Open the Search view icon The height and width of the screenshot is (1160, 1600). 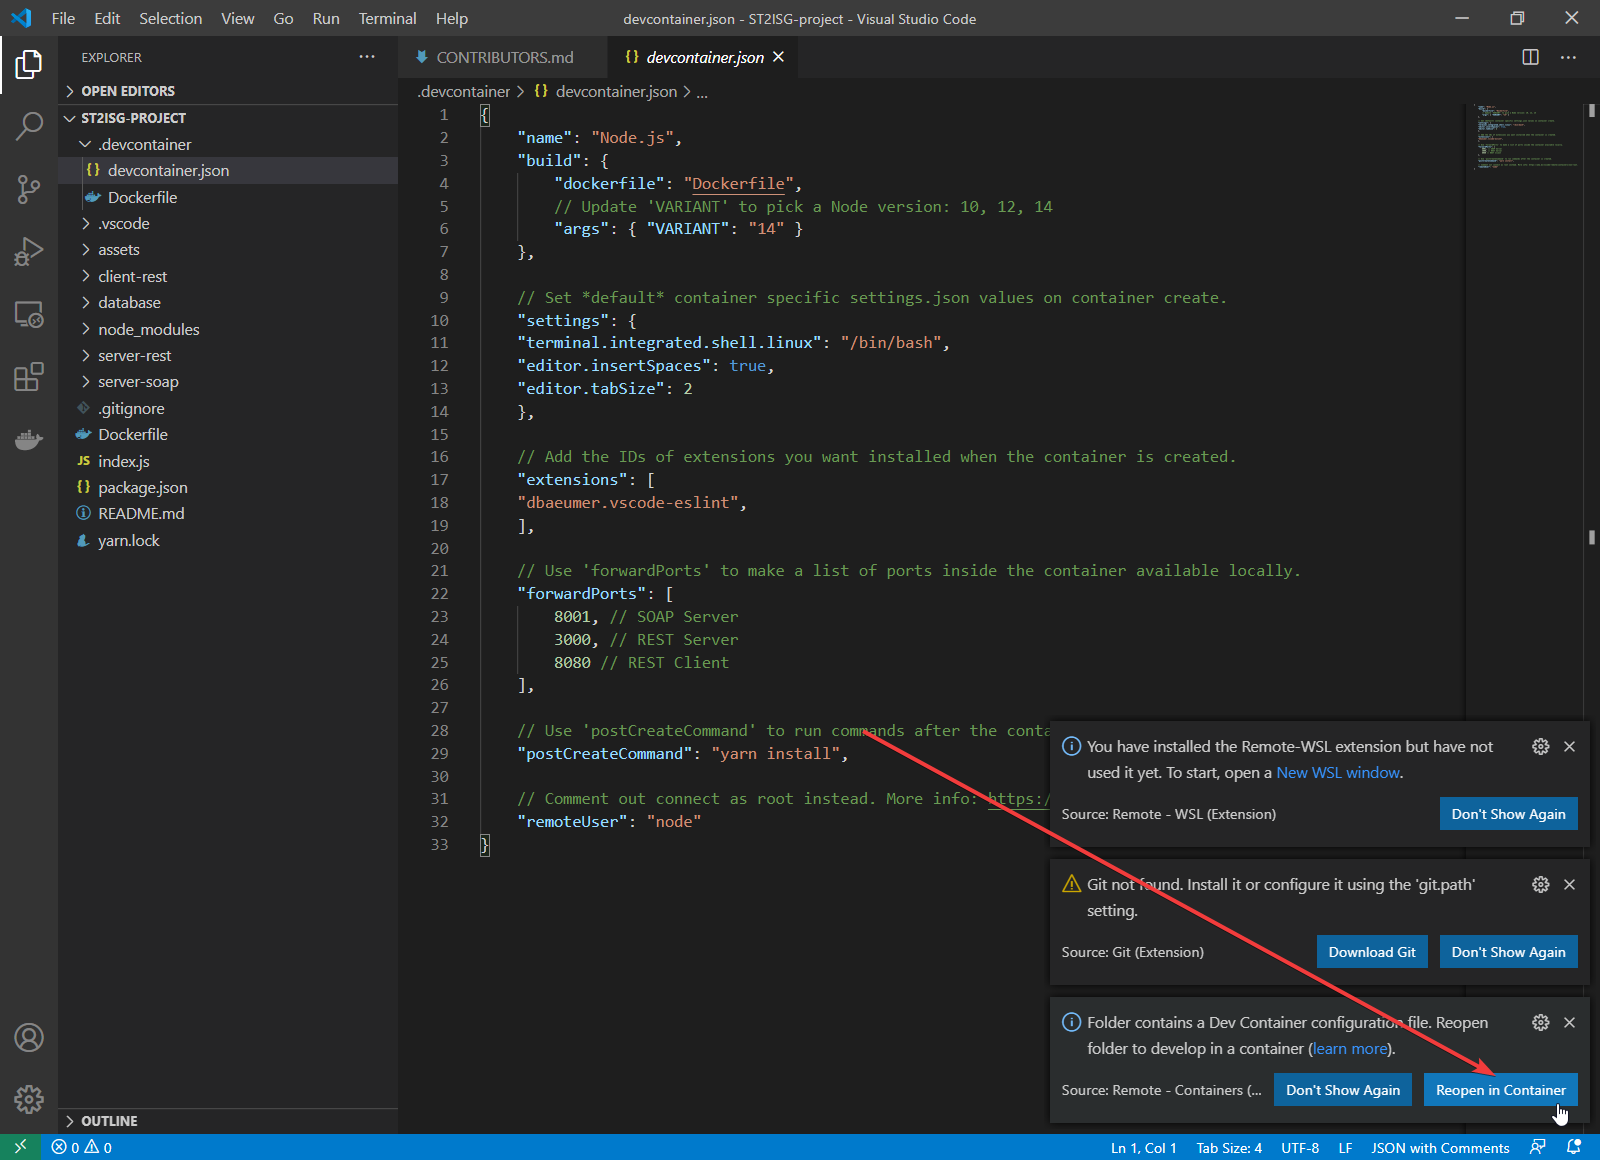click(x=29, y=126)
